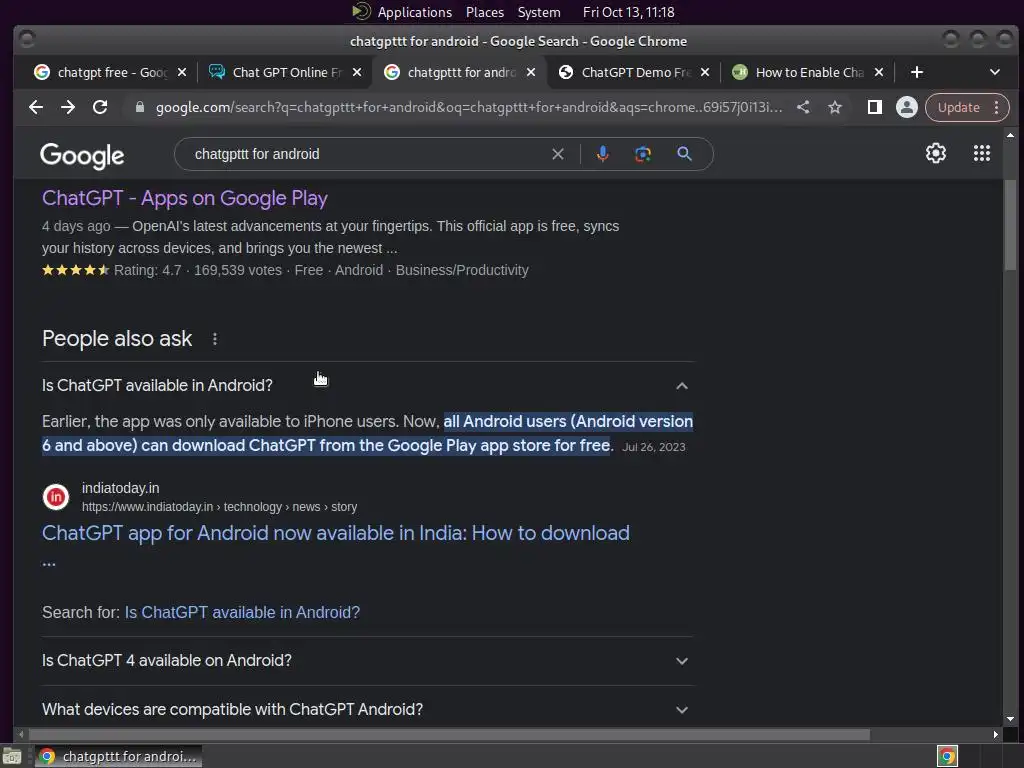Open People also ask options menu
The height and width of the screenshot is (768, 1024).
pyautogui.click(x=215, y=339)
